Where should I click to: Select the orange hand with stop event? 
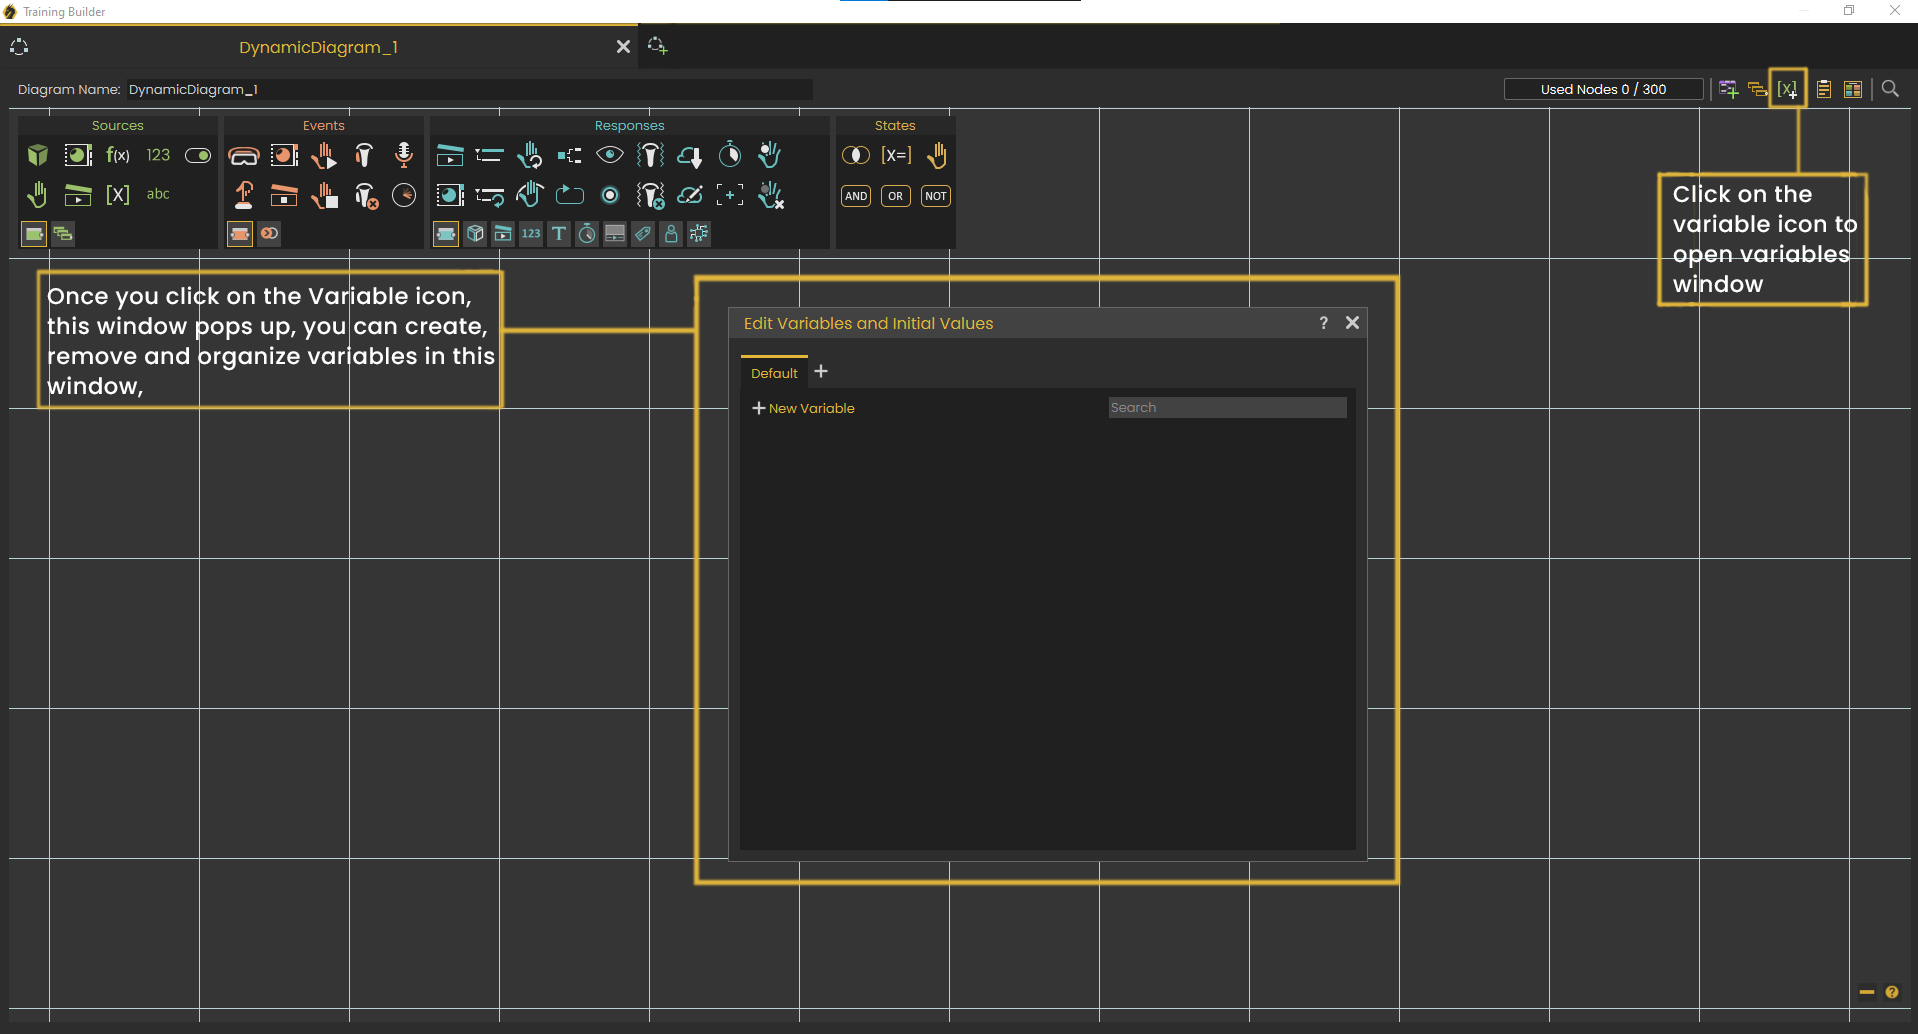(x=324, y=195)
